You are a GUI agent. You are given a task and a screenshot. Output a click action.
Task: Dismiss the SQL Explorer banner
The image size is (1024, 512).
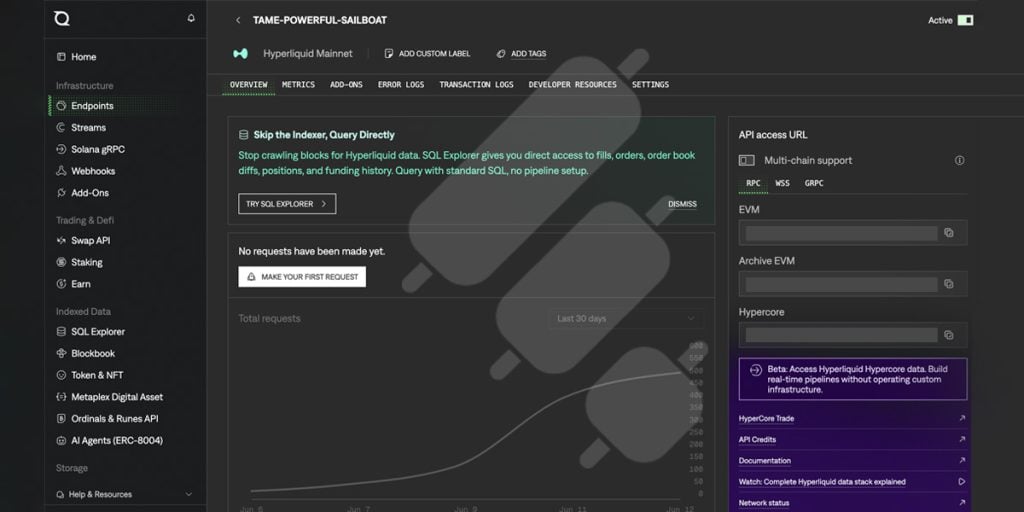[682, 204]
